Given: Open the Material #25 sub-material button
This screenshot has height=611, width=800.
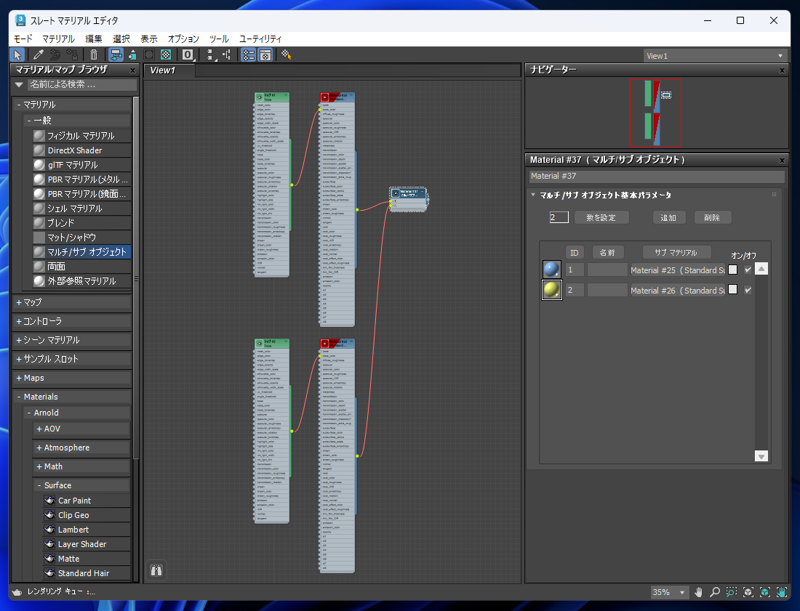Looking at the screenshot, I should pyautogui.click(x=678, y=270).
